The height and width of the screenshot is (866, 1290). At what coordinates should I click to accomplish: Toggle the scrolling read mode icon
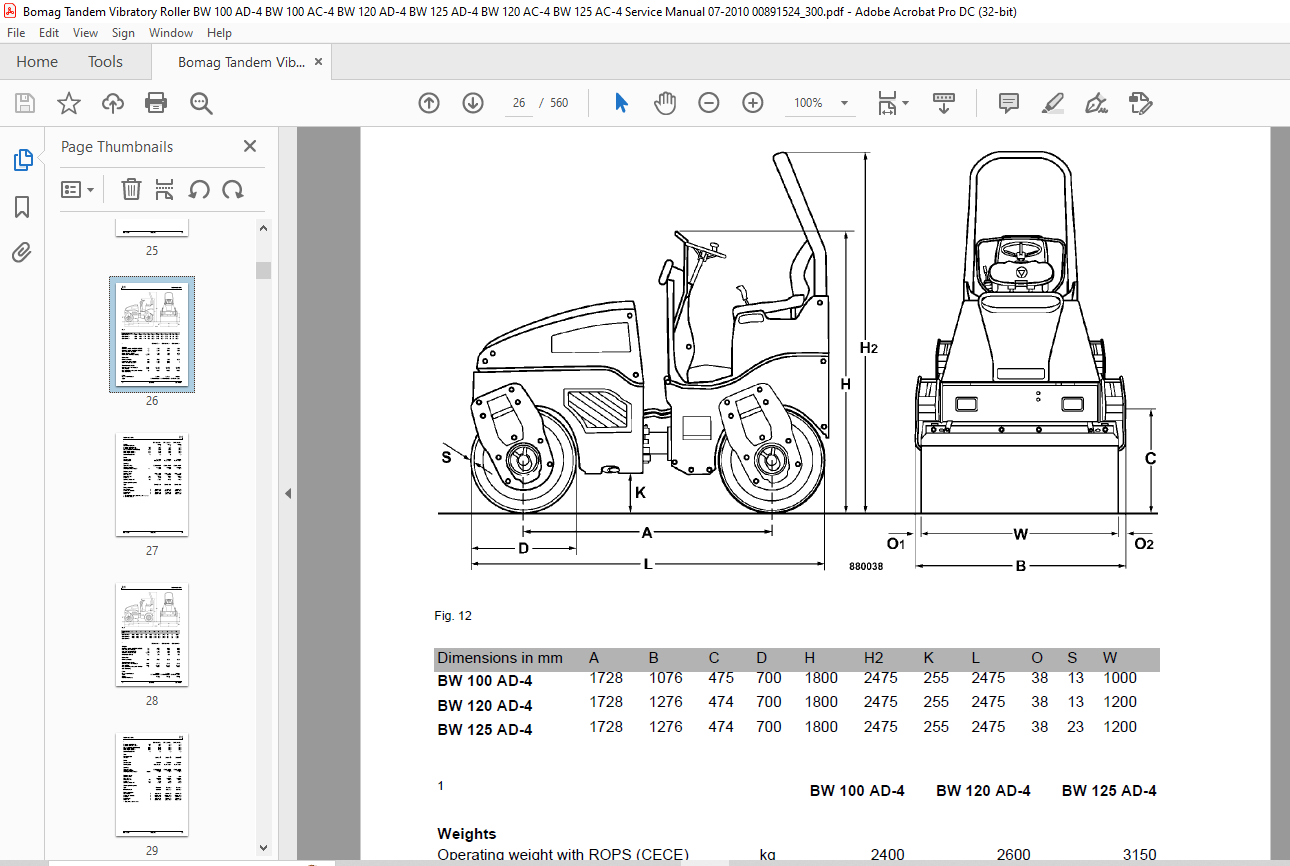(944, 103)
